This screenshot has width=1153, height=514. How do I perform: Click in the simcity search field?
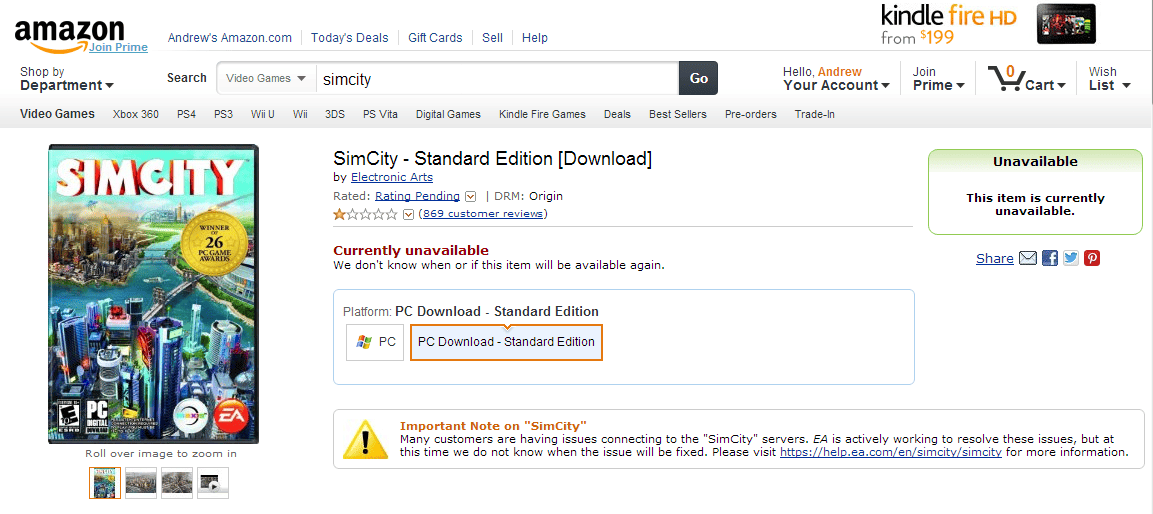click(x=497, y=78)
